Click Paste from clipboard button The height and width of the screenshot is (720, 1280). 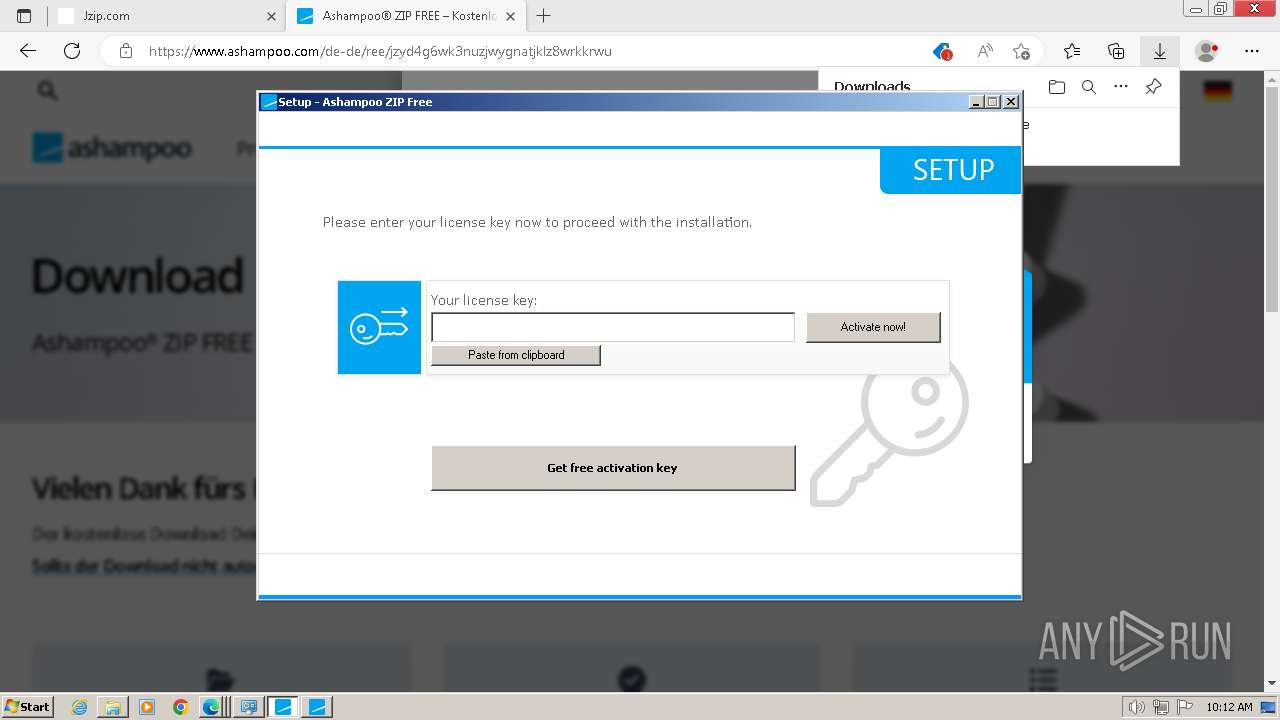[516, 355]
